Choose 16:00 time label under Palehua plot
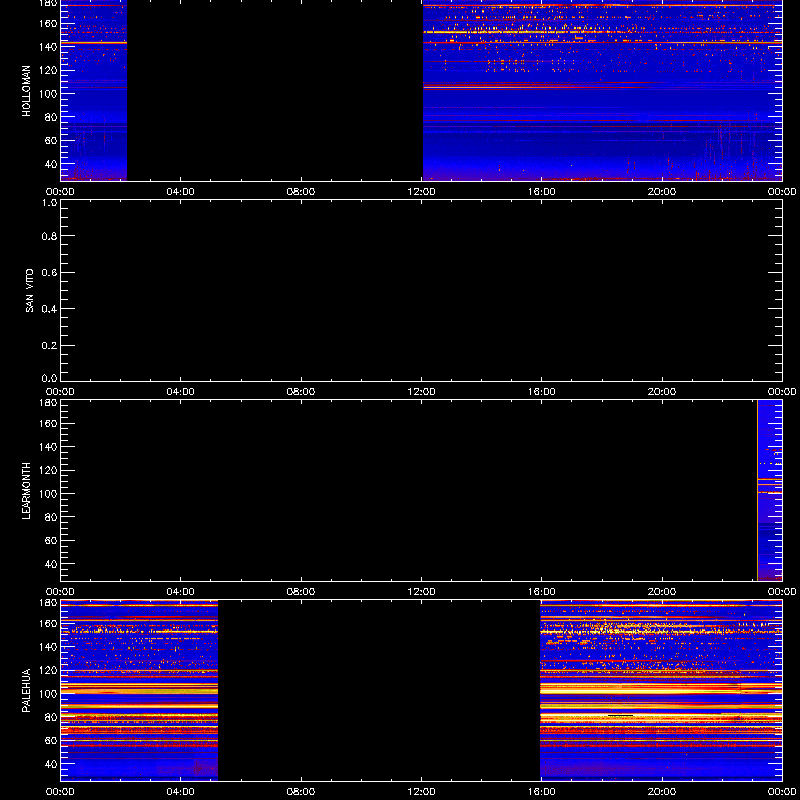This screenshot has height=800, width=800. pyautogui.click(x=542, y=792)
